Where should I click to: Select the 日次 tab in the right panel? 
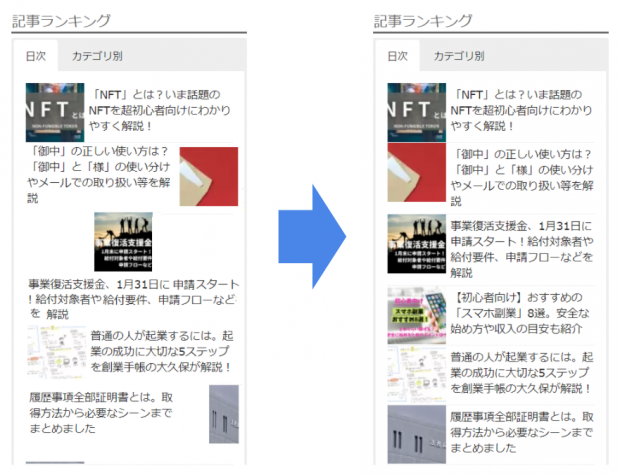[398, 56]
